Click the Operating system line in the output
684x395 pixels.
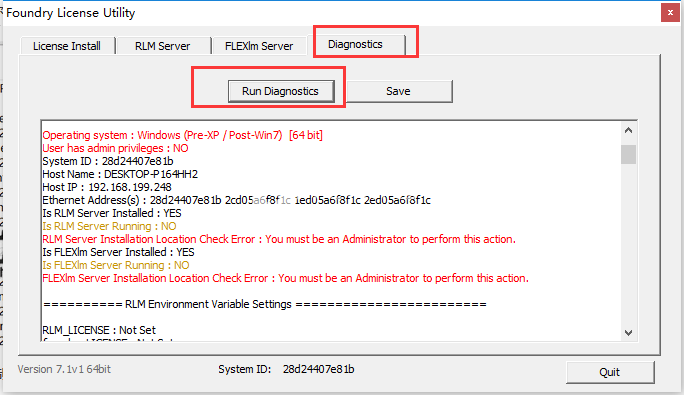182,135
